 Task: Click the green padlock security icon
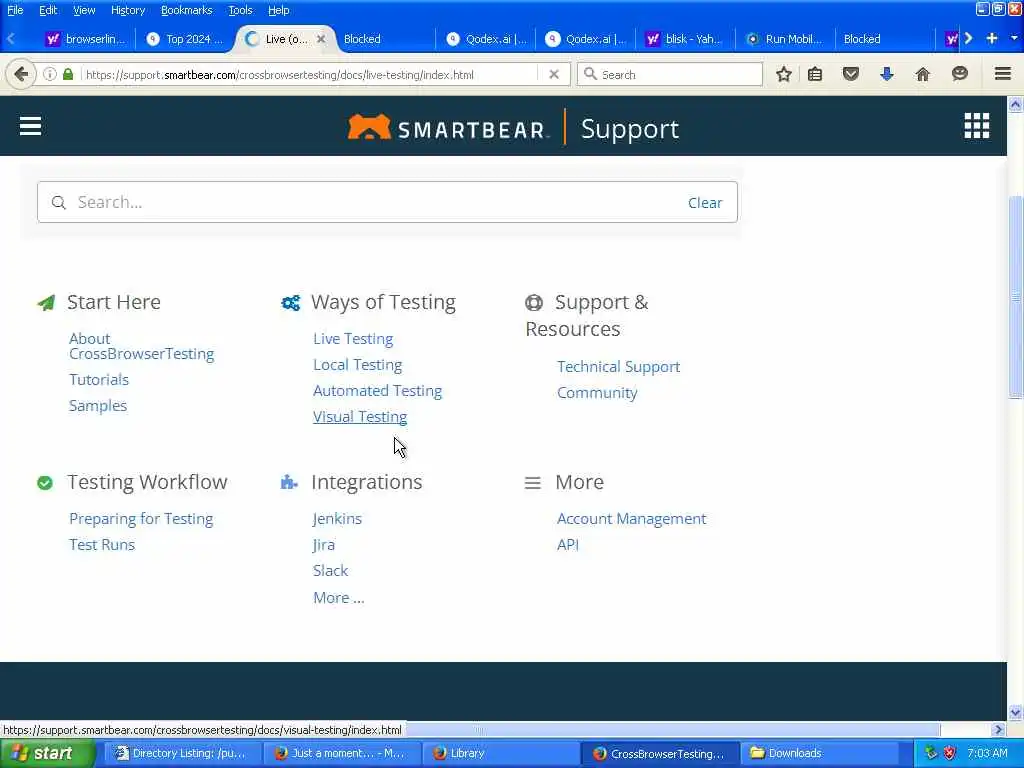click(68, 74)
